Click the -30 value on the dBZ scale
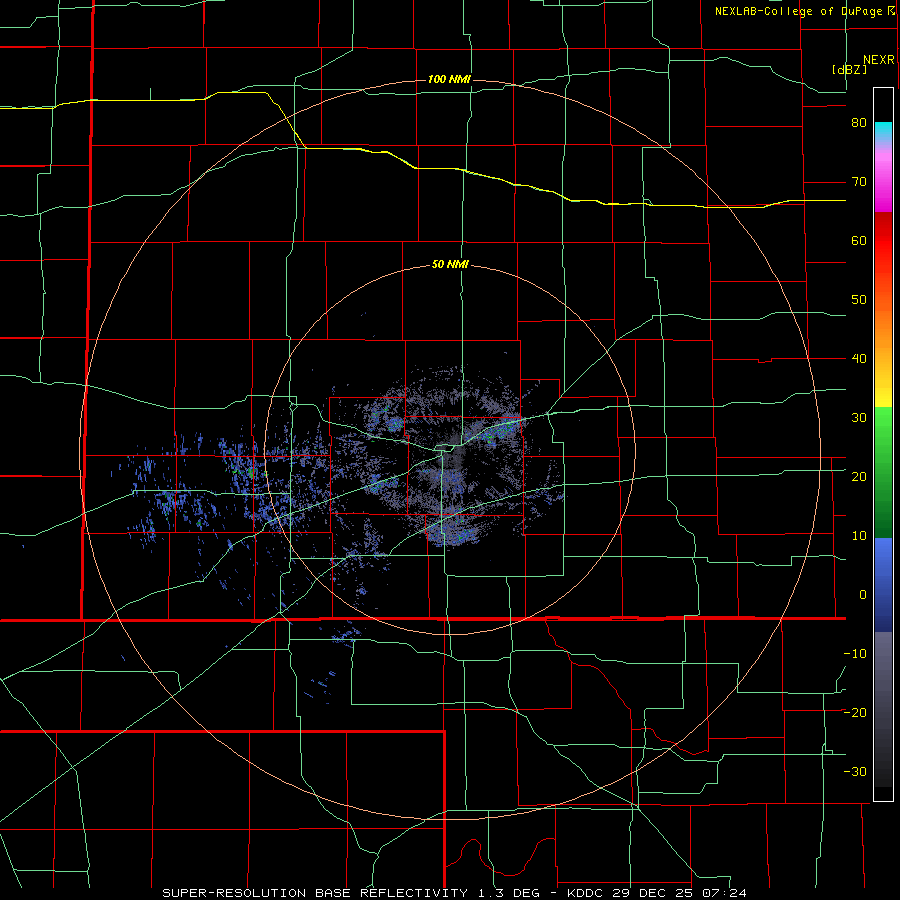The width and height of the screenshot is (900, 900). pyautogui.click(x=855, y=771)
